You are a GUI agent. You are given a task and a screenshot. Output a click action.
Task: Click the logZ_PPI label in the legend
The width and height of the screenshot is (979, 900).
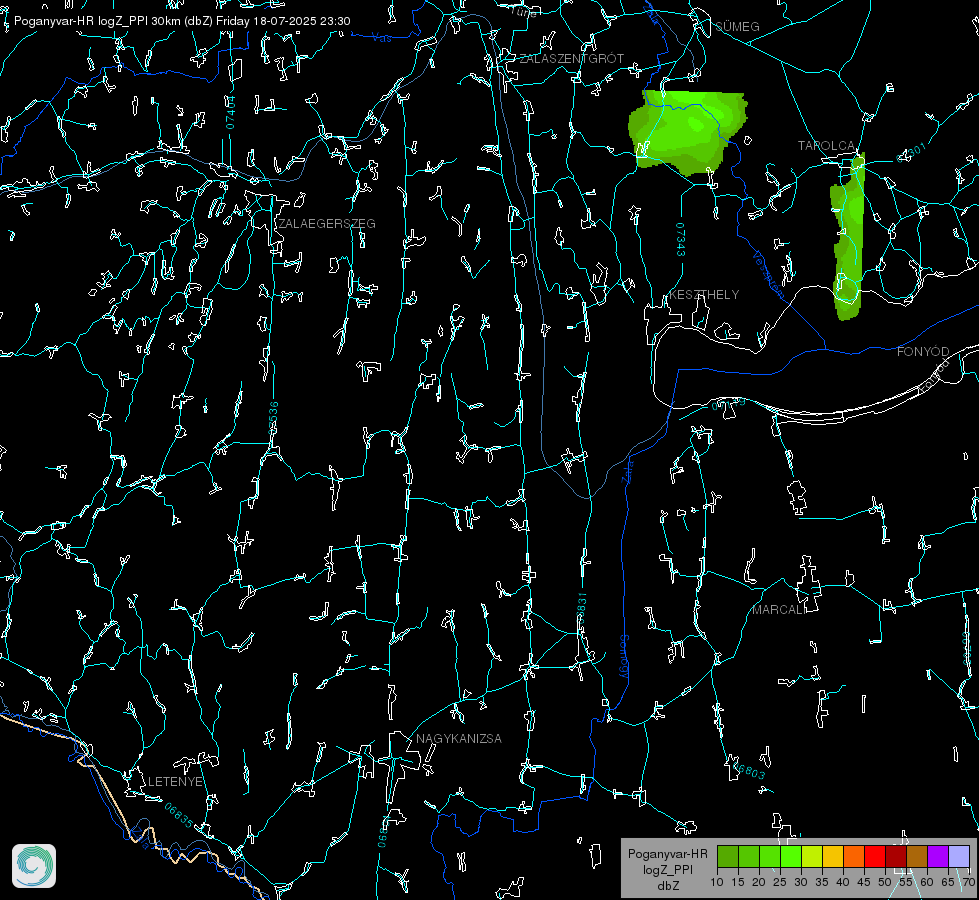click(667, 869)
